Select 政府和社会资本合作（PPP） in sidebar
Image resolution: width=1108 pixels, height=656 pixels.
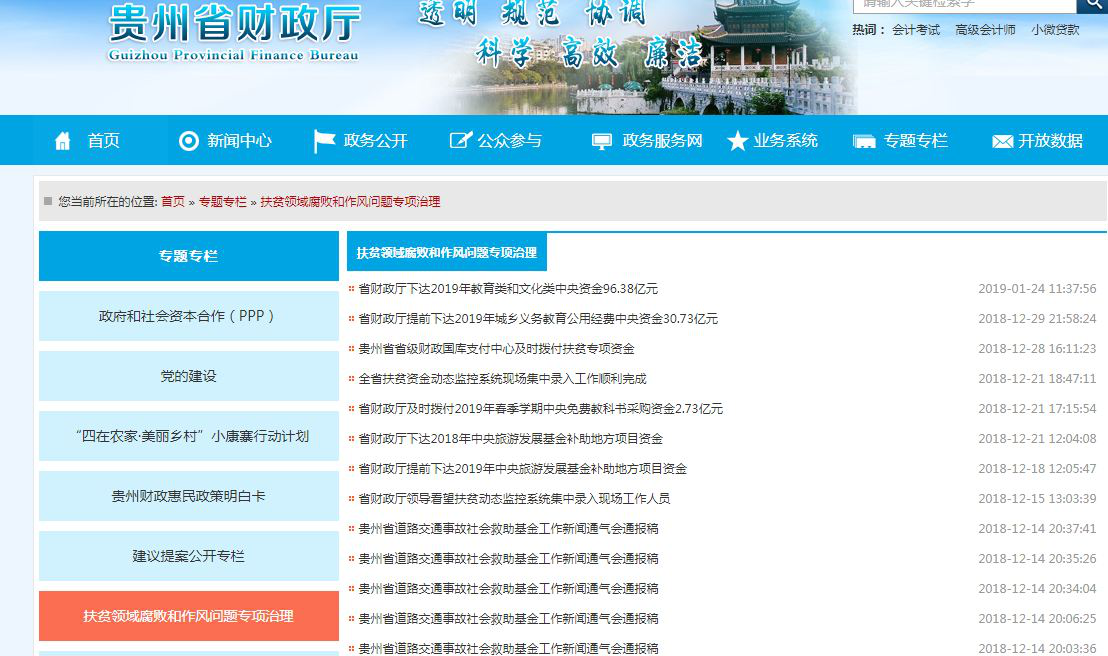[188, 316]
